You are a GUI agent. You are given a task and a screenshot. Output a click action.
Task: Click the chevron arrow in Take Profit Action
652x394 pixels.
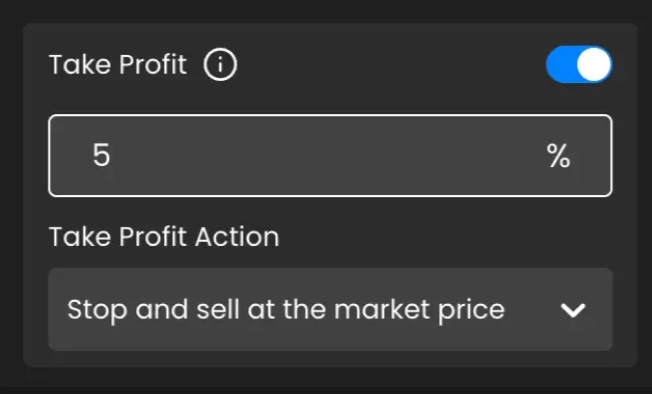pos(573,310)
